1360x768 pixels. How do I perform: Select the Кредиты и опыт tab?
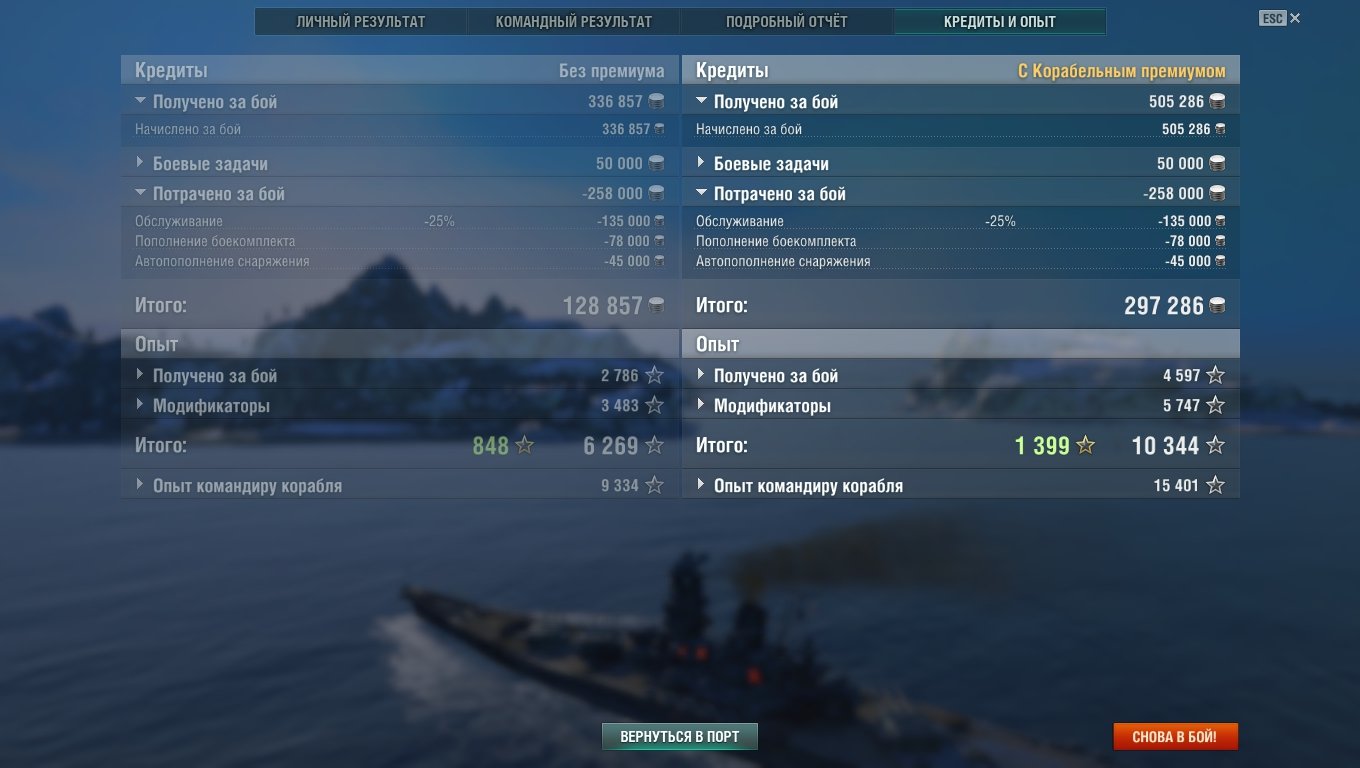coord(1000,22)
